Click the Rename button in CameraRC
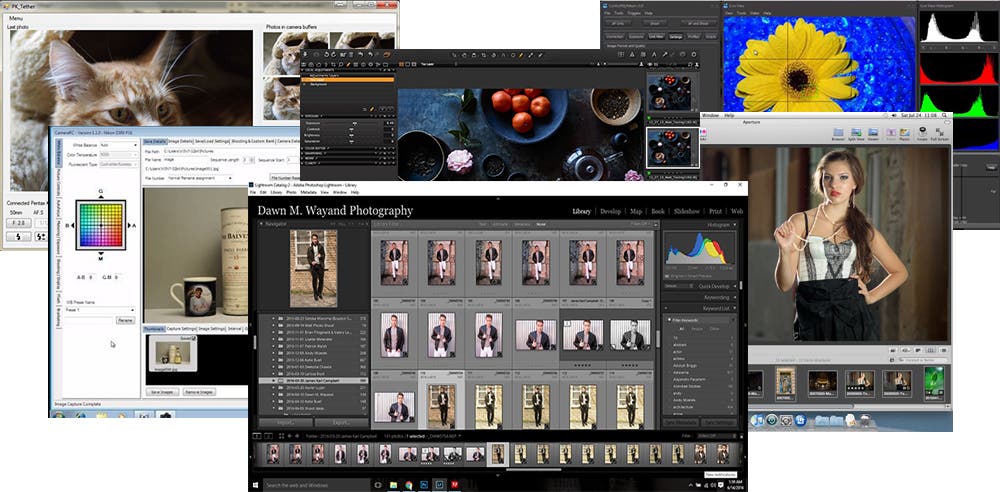This screenshot has width=1000, height=492. [126, 320]
